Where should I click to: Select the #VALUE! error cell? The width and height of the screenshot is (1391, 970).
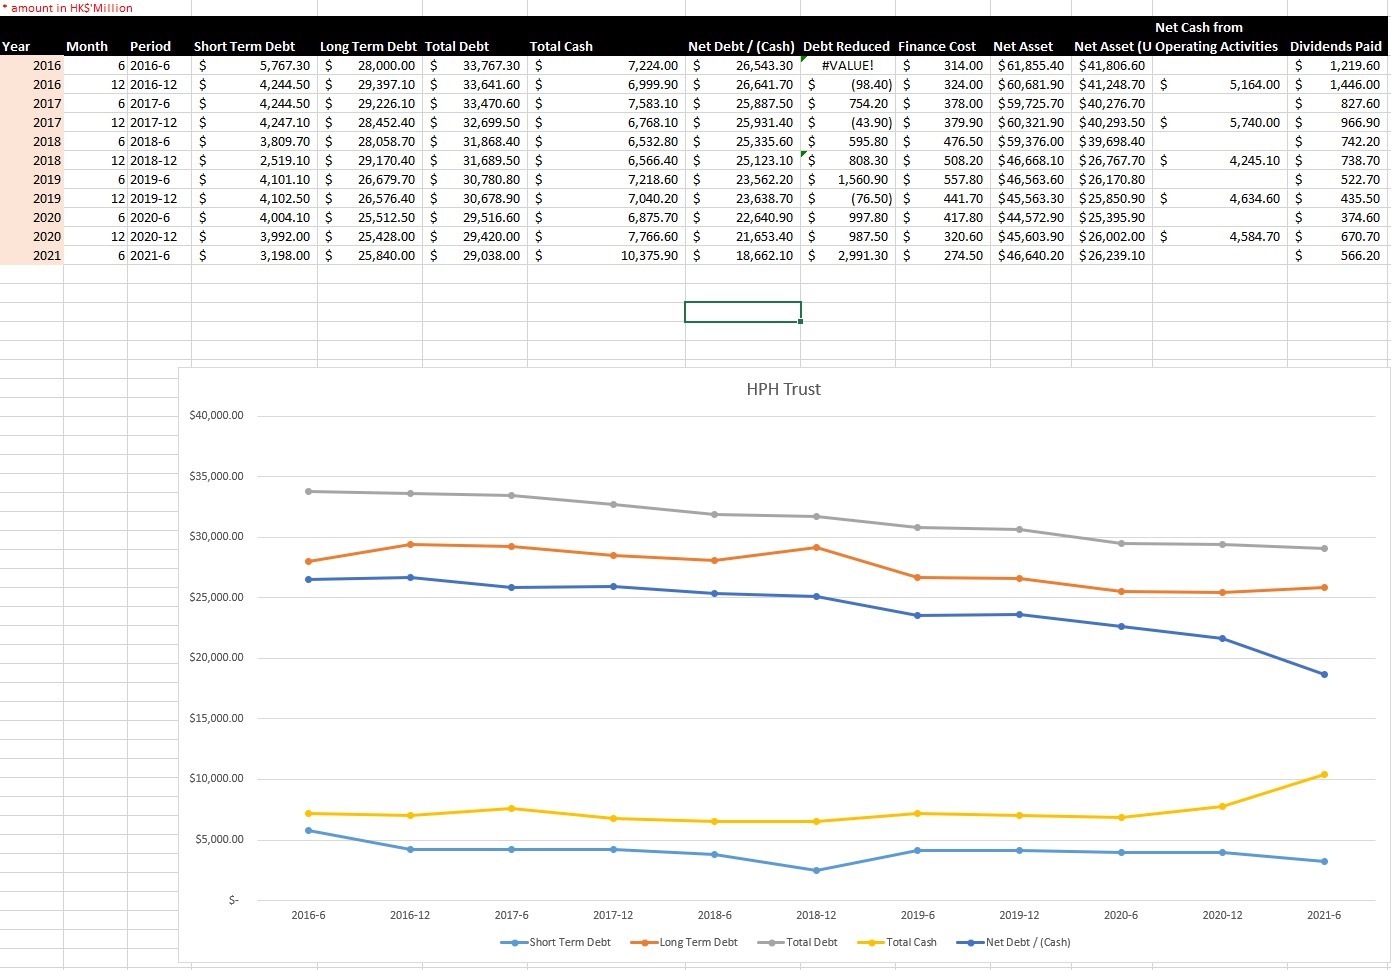pos(848,65)
